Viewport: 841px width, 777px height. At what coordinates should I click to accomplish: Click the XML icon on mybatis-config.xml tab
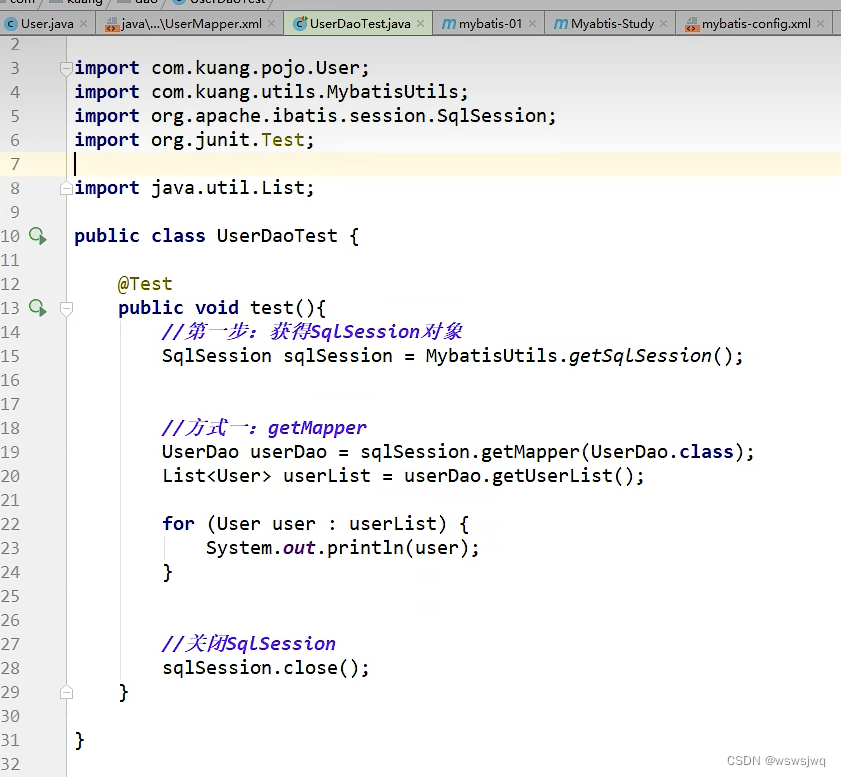pos(692,25)
